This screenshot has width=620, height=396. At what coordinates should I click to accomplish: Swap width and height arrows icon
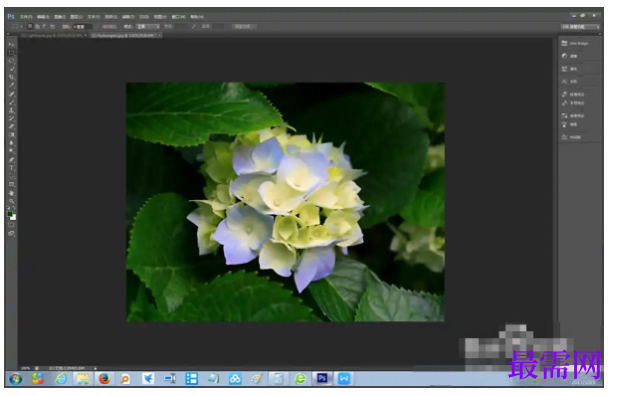(x=194, y=27)
